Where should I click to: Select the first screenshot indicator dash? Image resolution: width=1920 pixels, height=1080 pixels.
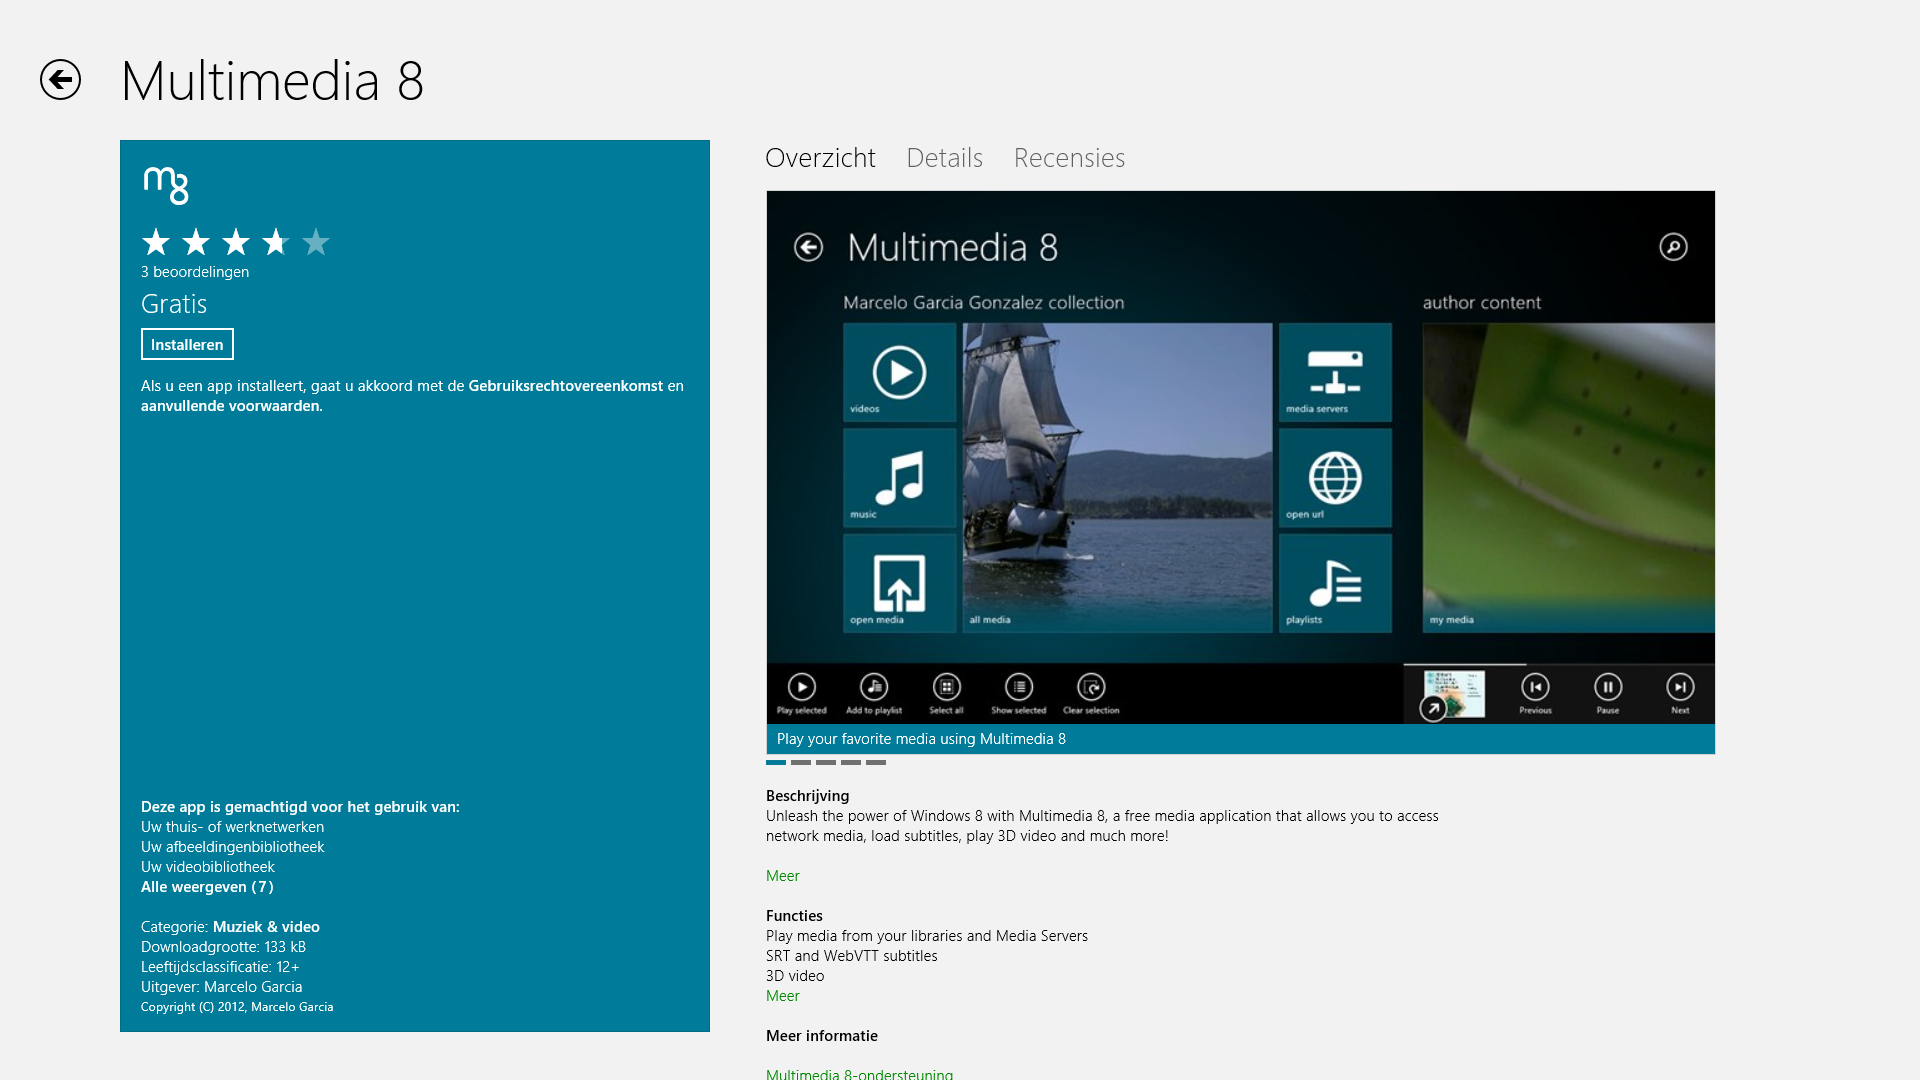pyautogui.click(x=776, y=762)
